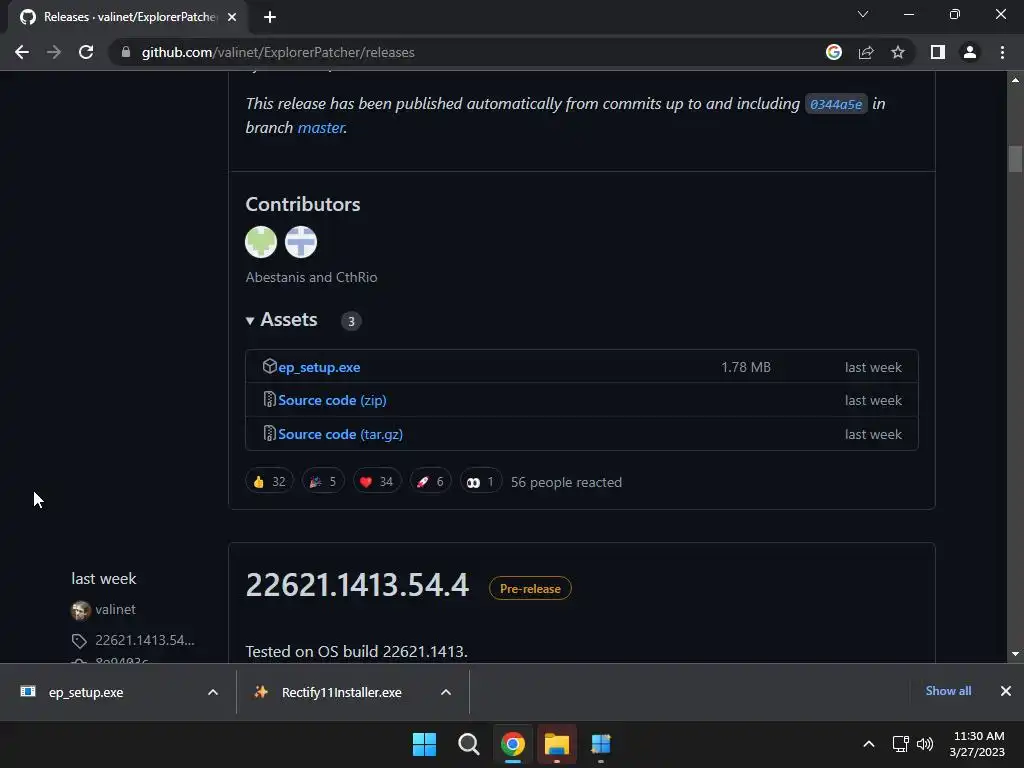The image size is (1024, 768).
Task: Open the CthRio contributor avatar
Action: pyautogui.click(x=301, y=242)
